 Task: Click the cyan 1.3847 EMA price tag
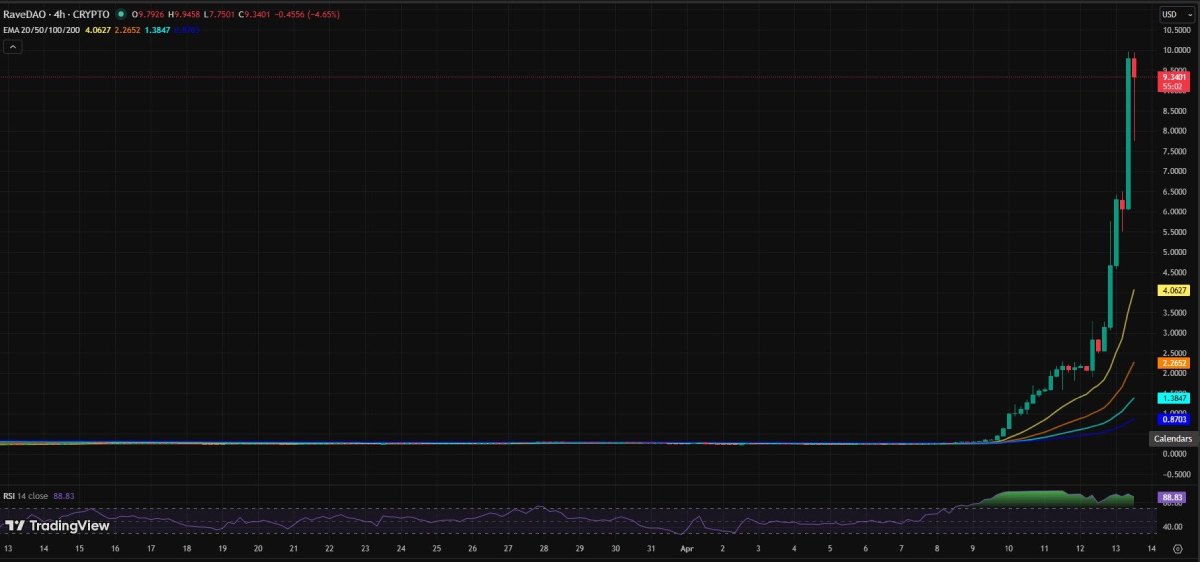[1174, 398]
